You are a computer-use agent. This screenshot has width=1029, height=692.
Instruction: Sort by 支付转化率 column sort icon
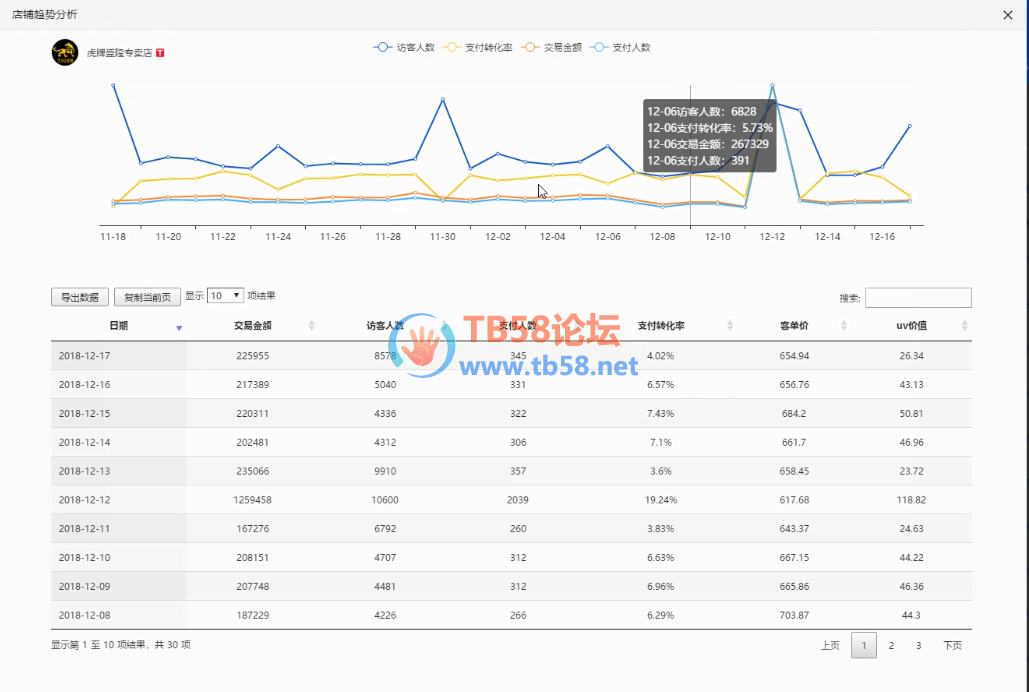730,326
